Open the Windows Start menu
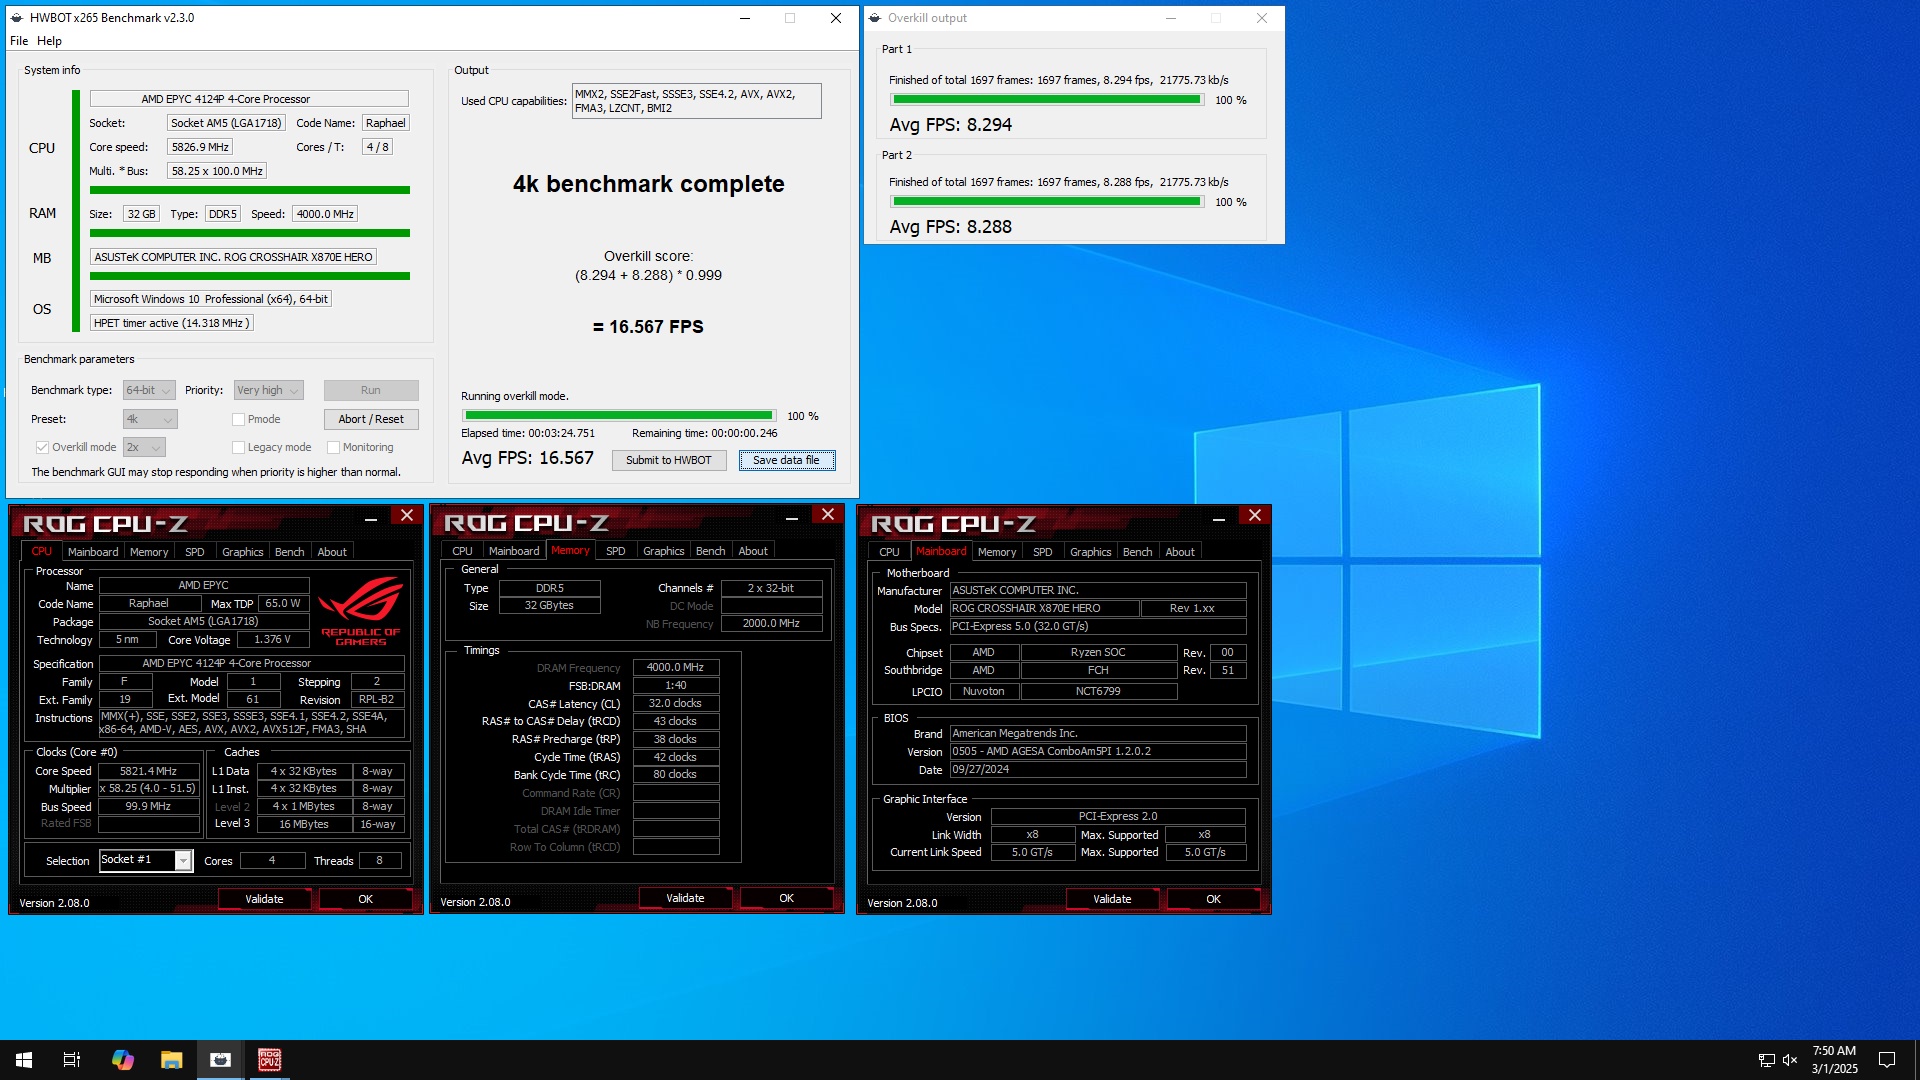Viewport: 1920px width, 1080px height. [x=24, y=1060]
